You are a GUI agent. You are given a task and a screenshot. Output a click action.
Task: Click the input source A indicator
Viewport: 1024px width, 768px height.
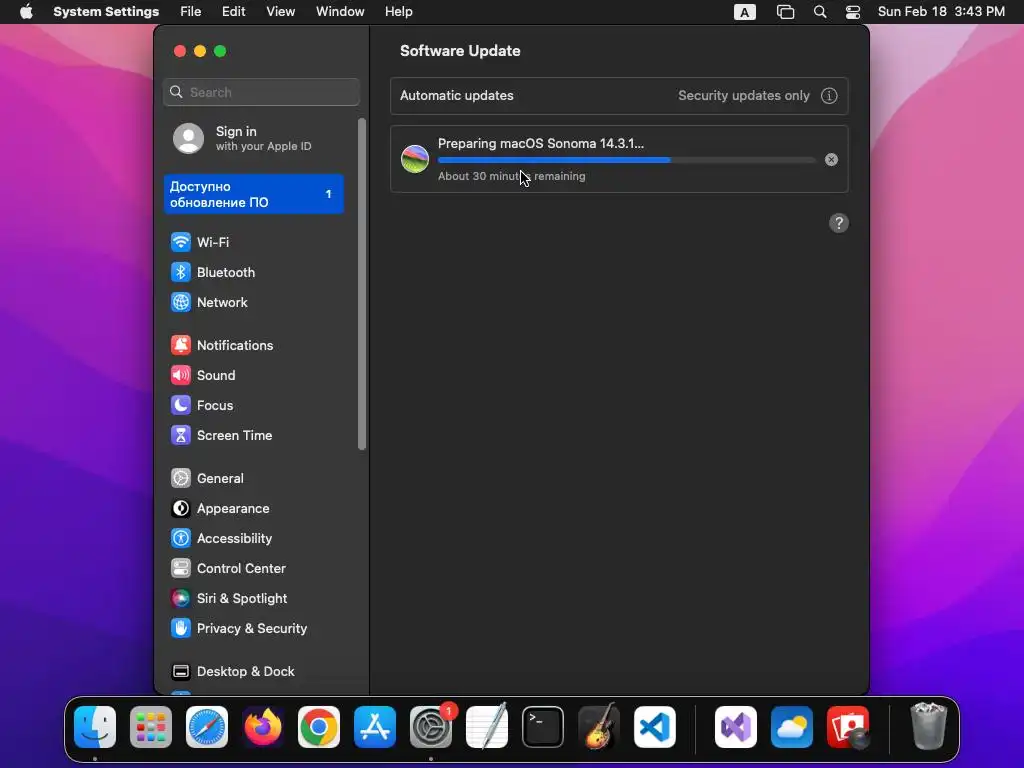point(744,12)
